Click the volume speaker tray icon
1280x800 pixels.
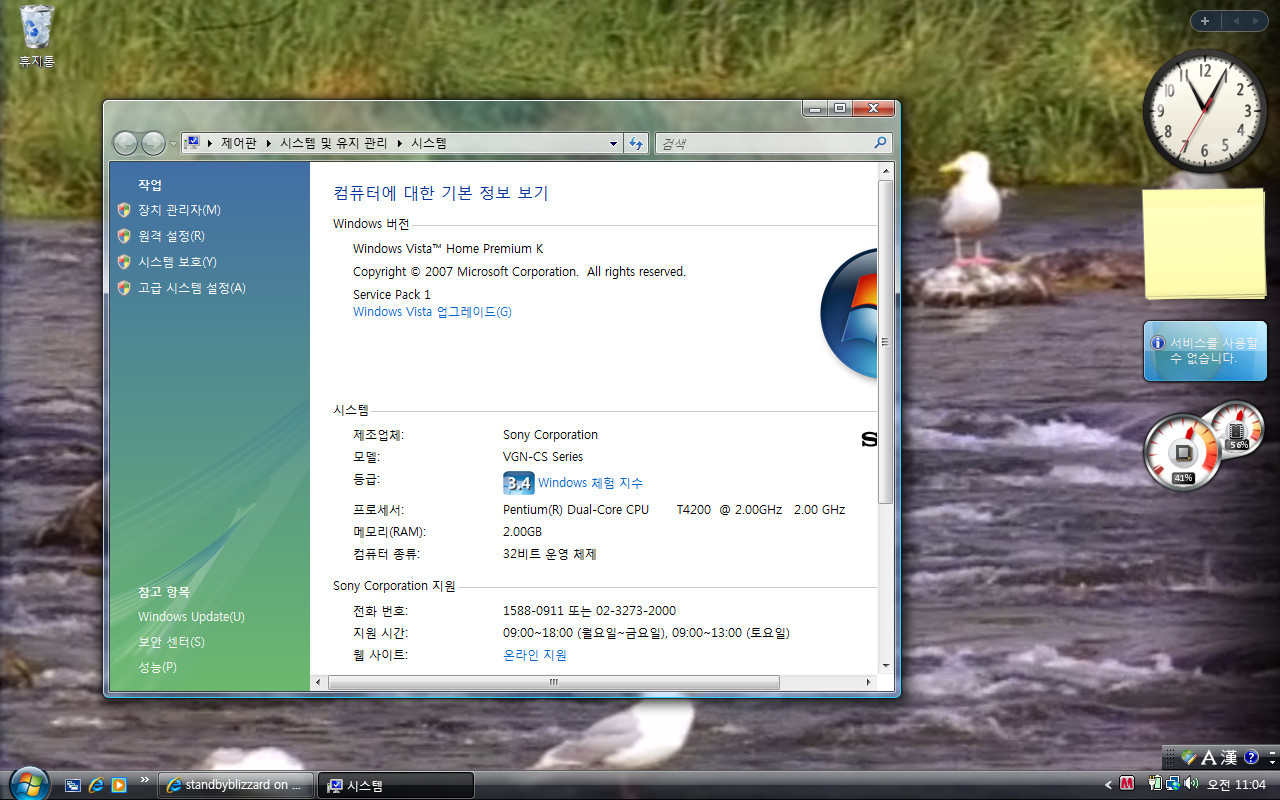click(x=1191, y=784)
